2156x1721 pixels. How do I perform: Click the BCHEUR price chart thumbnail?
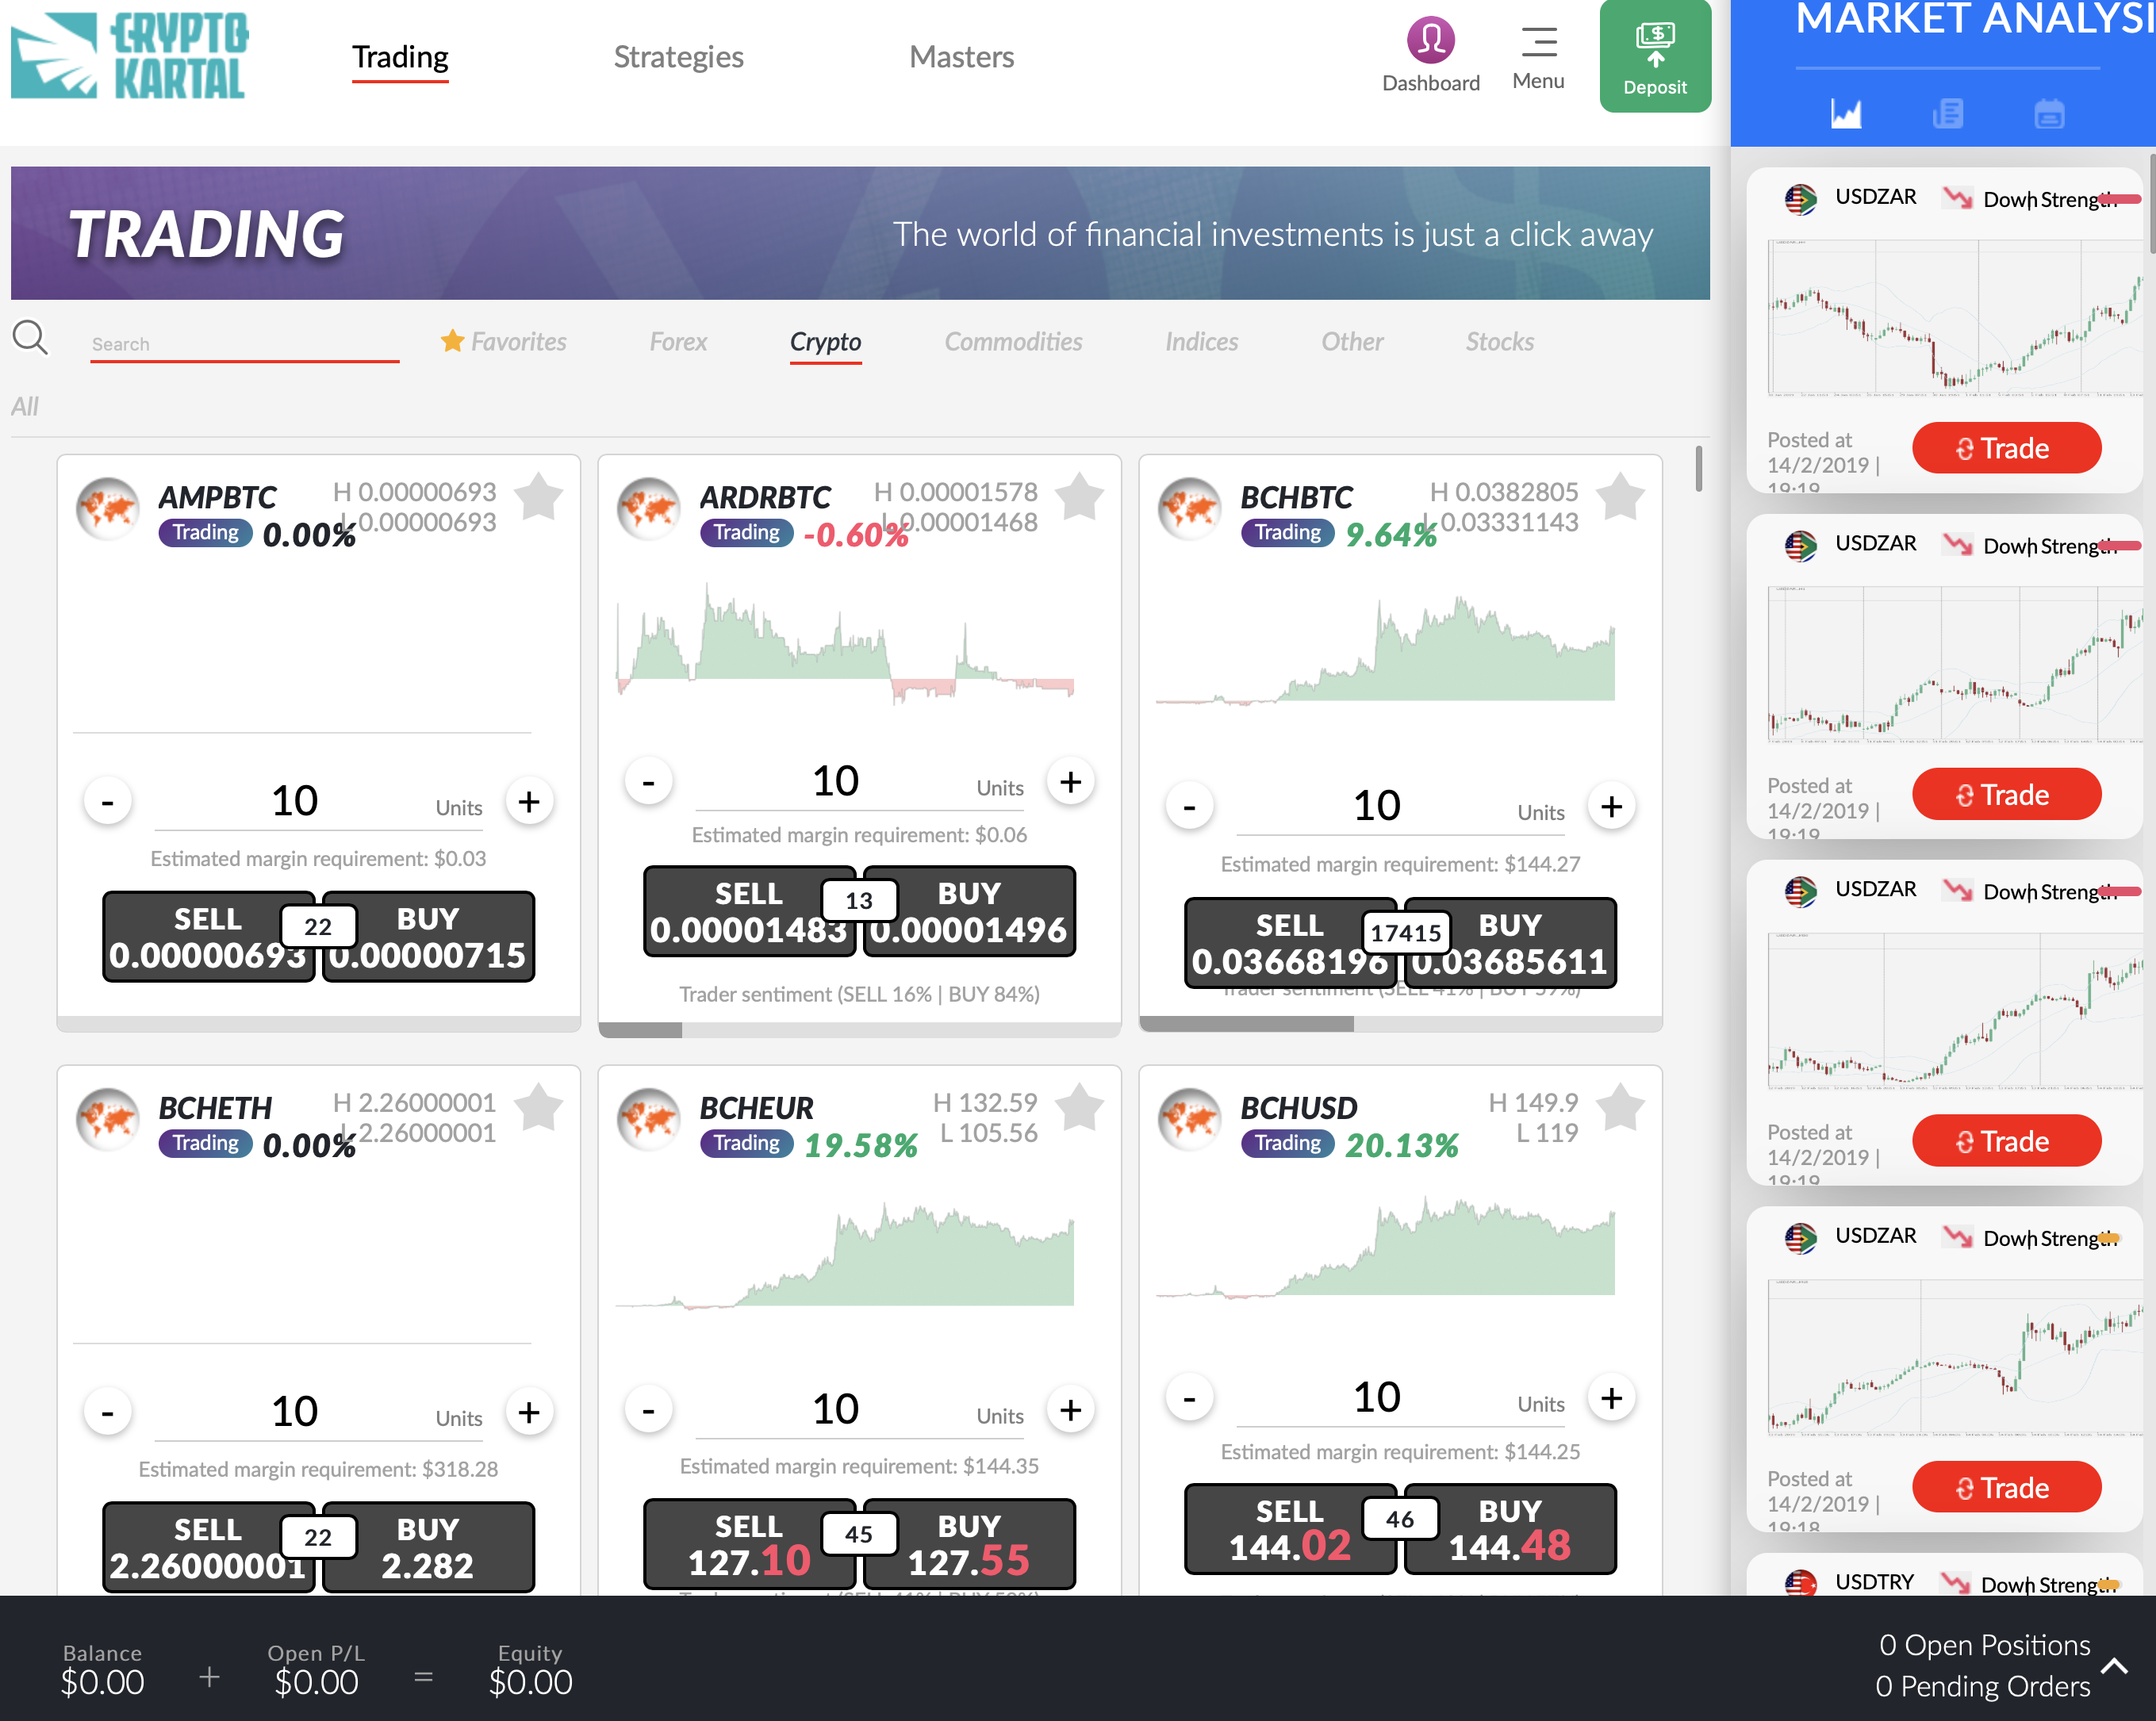tap(845, 1256)
